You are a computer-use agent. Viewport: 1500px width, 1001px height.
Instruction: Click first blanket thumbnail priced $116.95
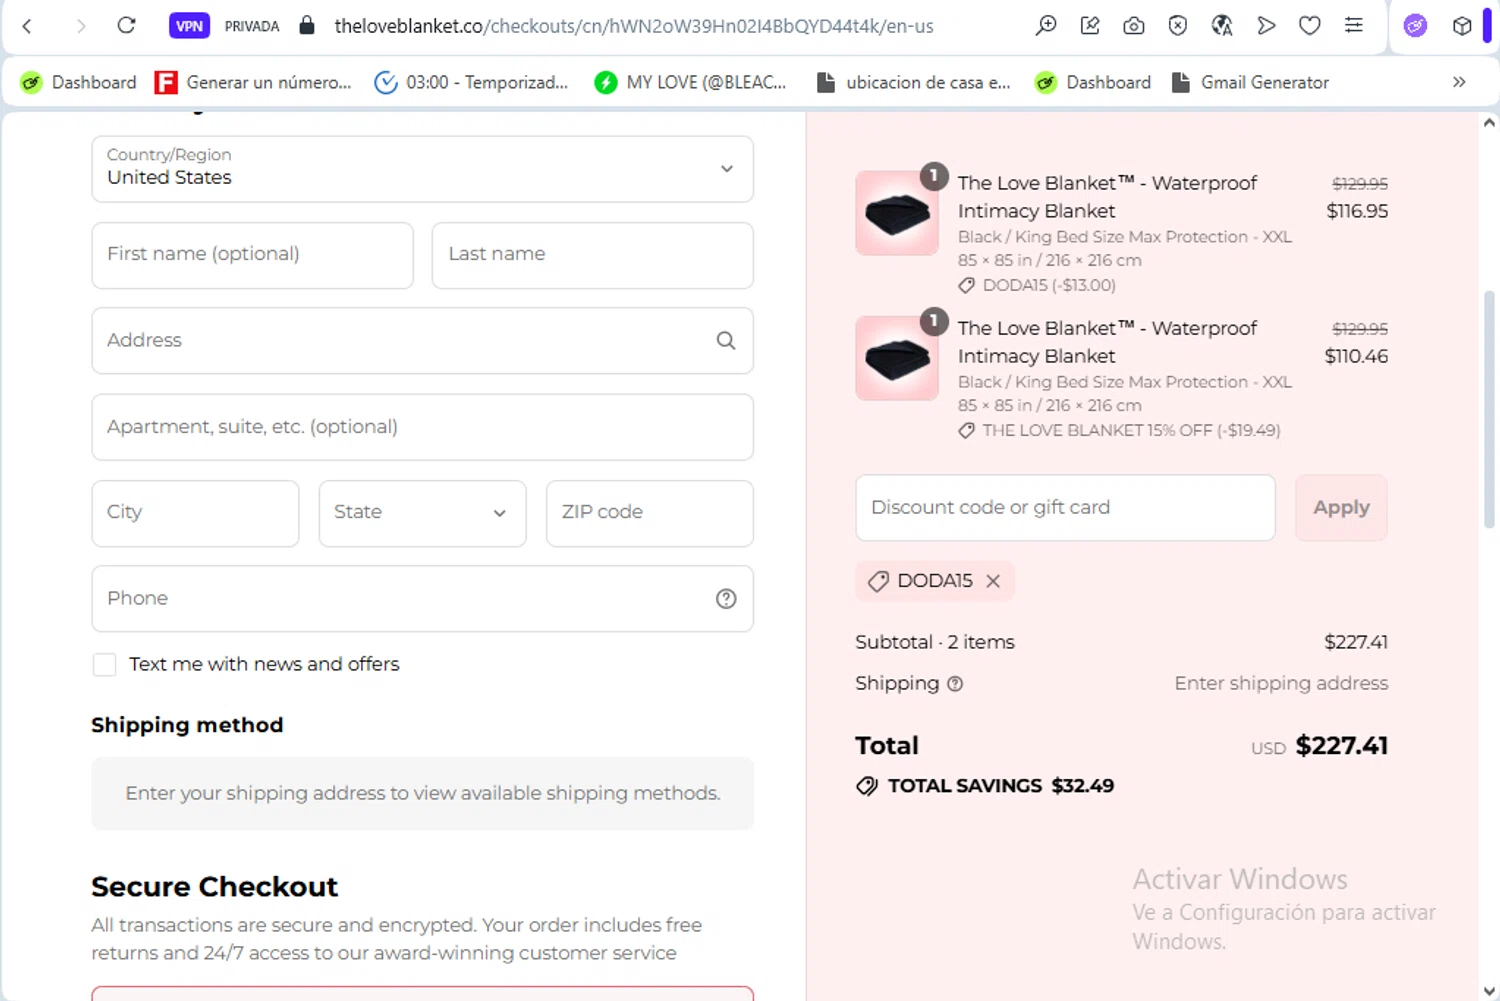pyautogui.click(x=897, y=213)
